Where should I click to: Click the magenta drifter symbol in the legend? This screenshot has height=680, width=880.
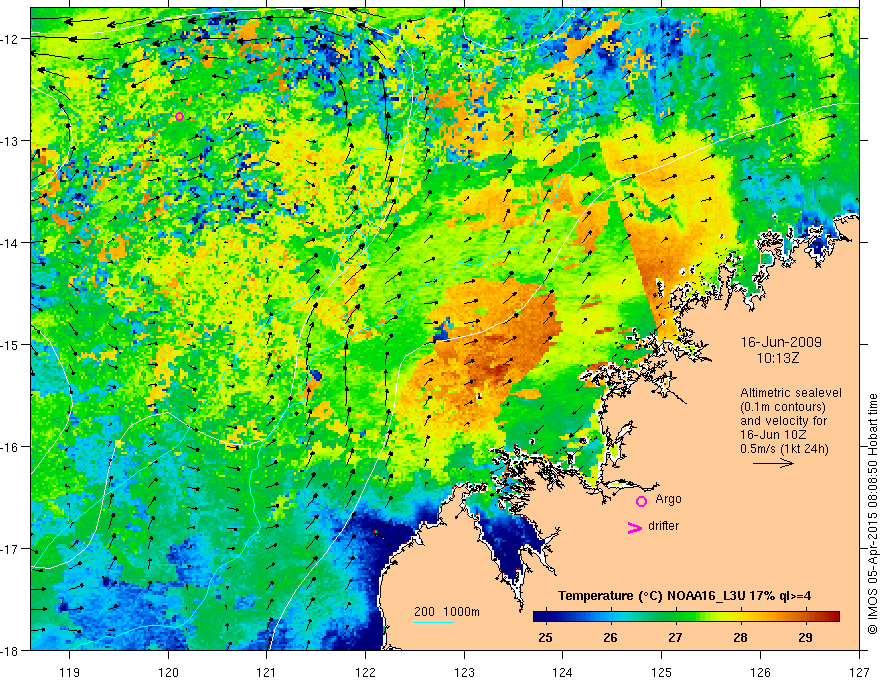tap(634, 527)
